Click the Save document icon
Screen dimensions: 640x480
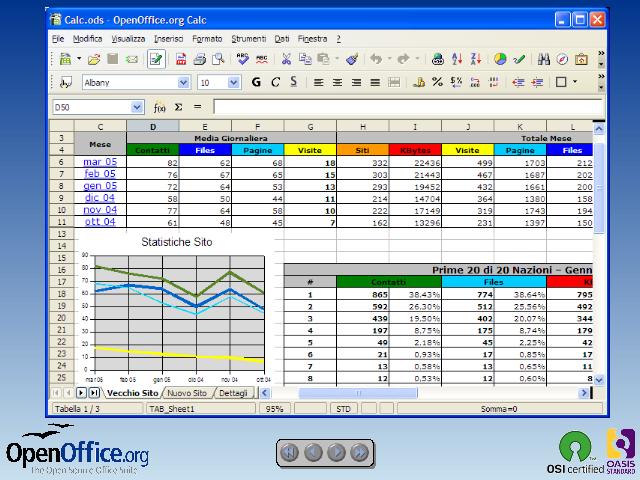click(x=111, y=60)
